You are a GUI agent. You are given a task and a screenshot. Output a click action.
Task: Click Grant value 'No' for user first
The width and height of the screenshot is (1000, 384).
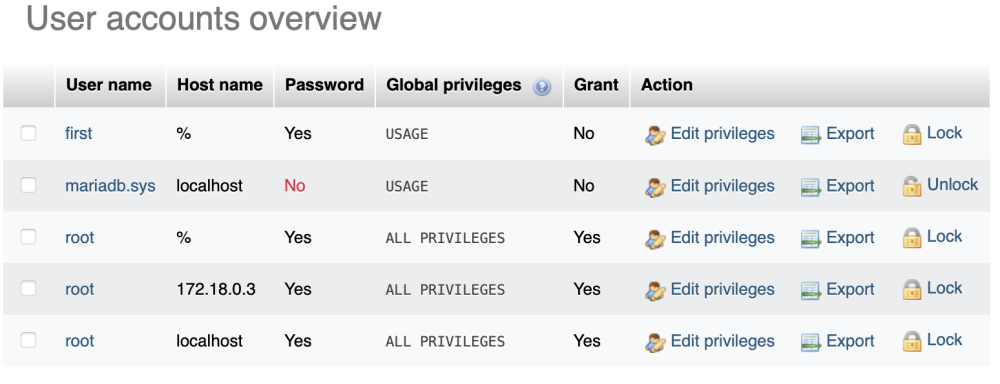click(x=584, y=133)
